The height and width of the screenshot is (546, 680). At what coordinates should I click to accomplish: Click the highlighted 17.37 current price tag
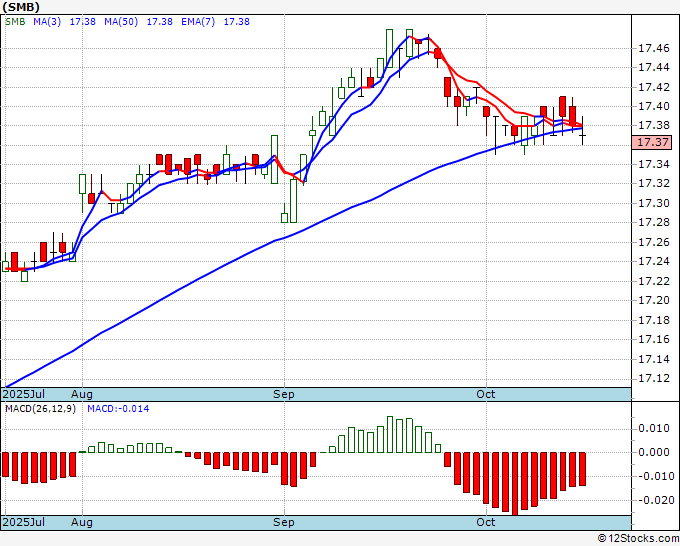click(652, 142)
